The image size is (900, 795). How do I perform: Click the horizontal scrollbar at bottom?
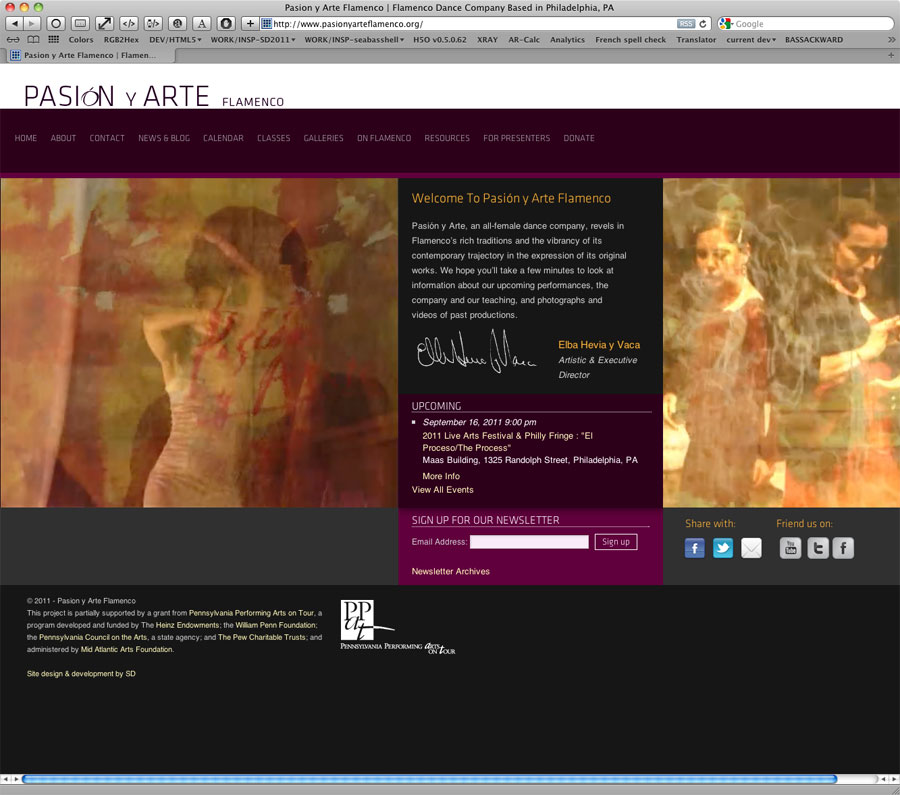click(430, 779)
